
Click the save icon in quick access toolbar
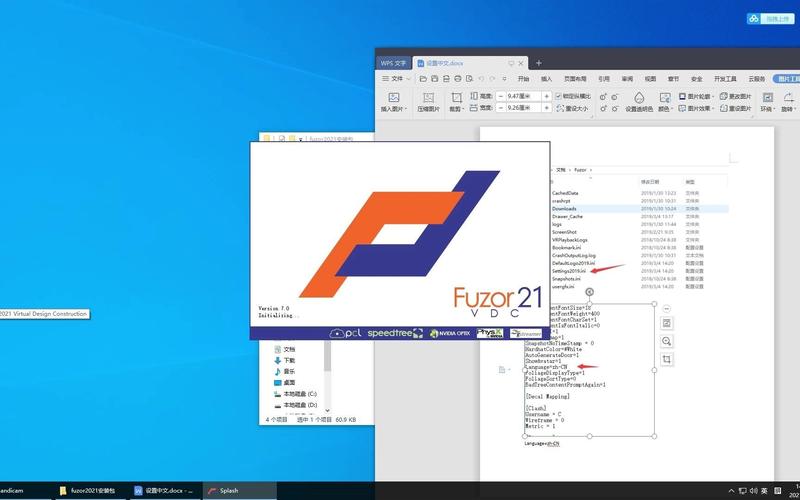pyautogui.click(x=435, y=79)
